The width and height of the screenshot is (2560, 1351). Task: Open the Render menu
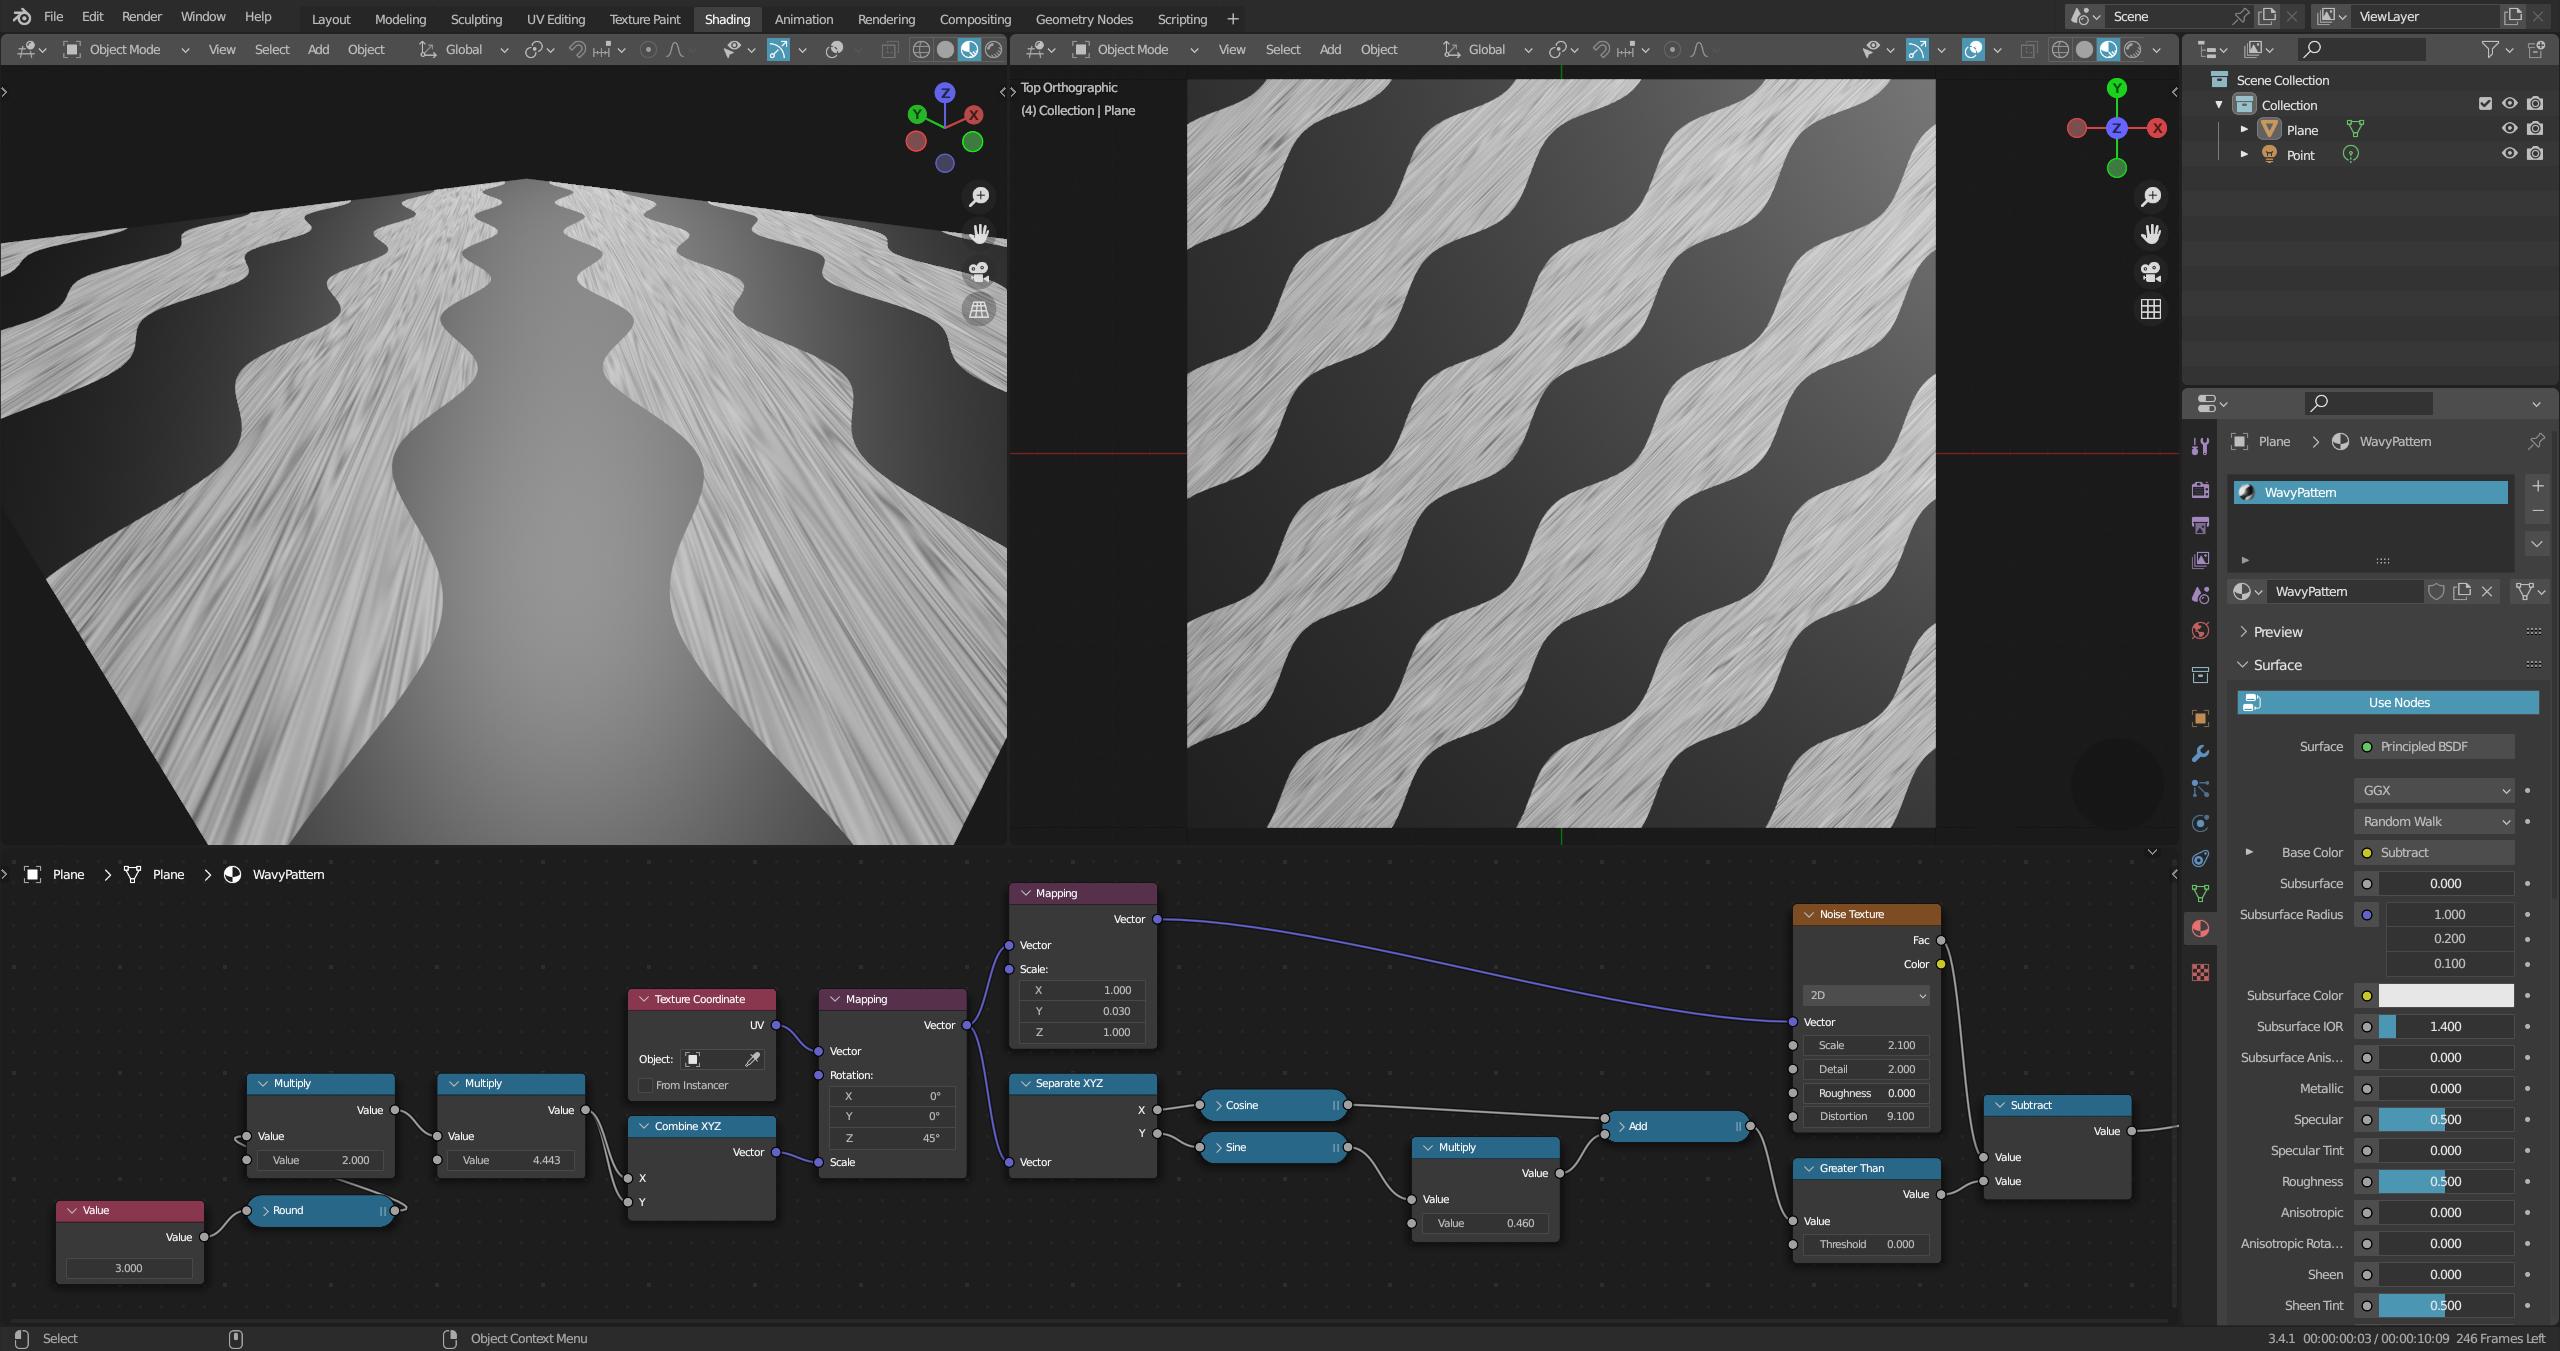coord(141,17)
